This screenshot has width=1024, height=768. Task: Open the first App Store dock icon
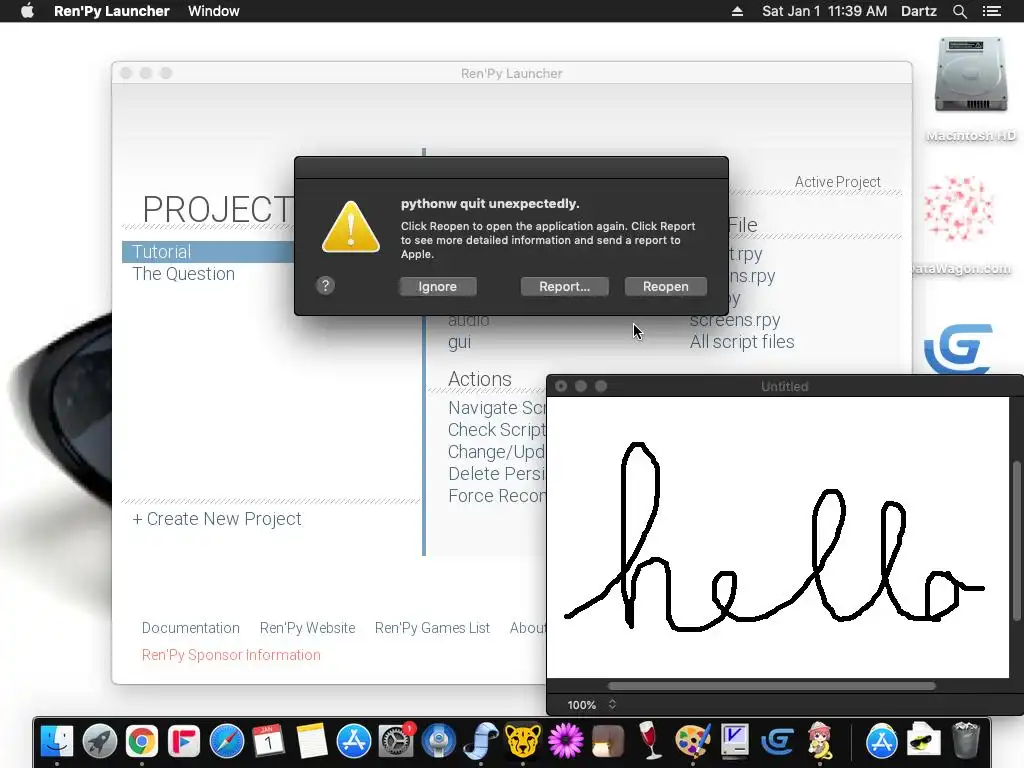tap(353, 741)
